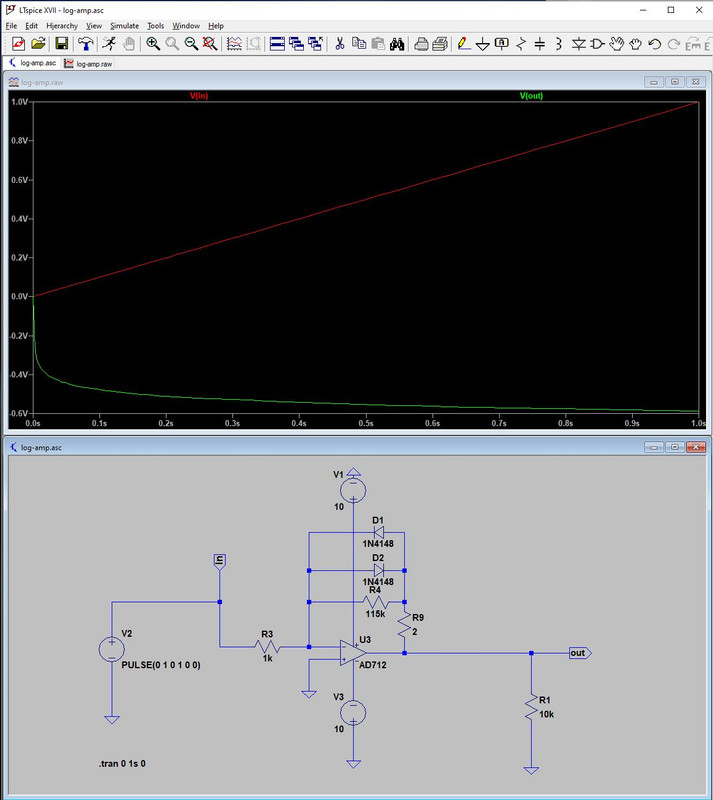This screenshot has width=713, height=800.
Task: Select the Place Resistor tool
Action: point(521,44)
